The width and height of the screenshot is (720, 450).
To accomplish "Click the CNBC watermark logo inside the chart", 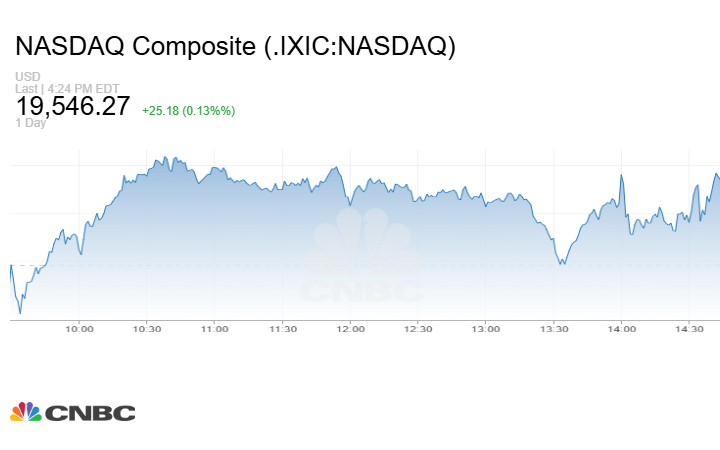I will tap(362, 255).
